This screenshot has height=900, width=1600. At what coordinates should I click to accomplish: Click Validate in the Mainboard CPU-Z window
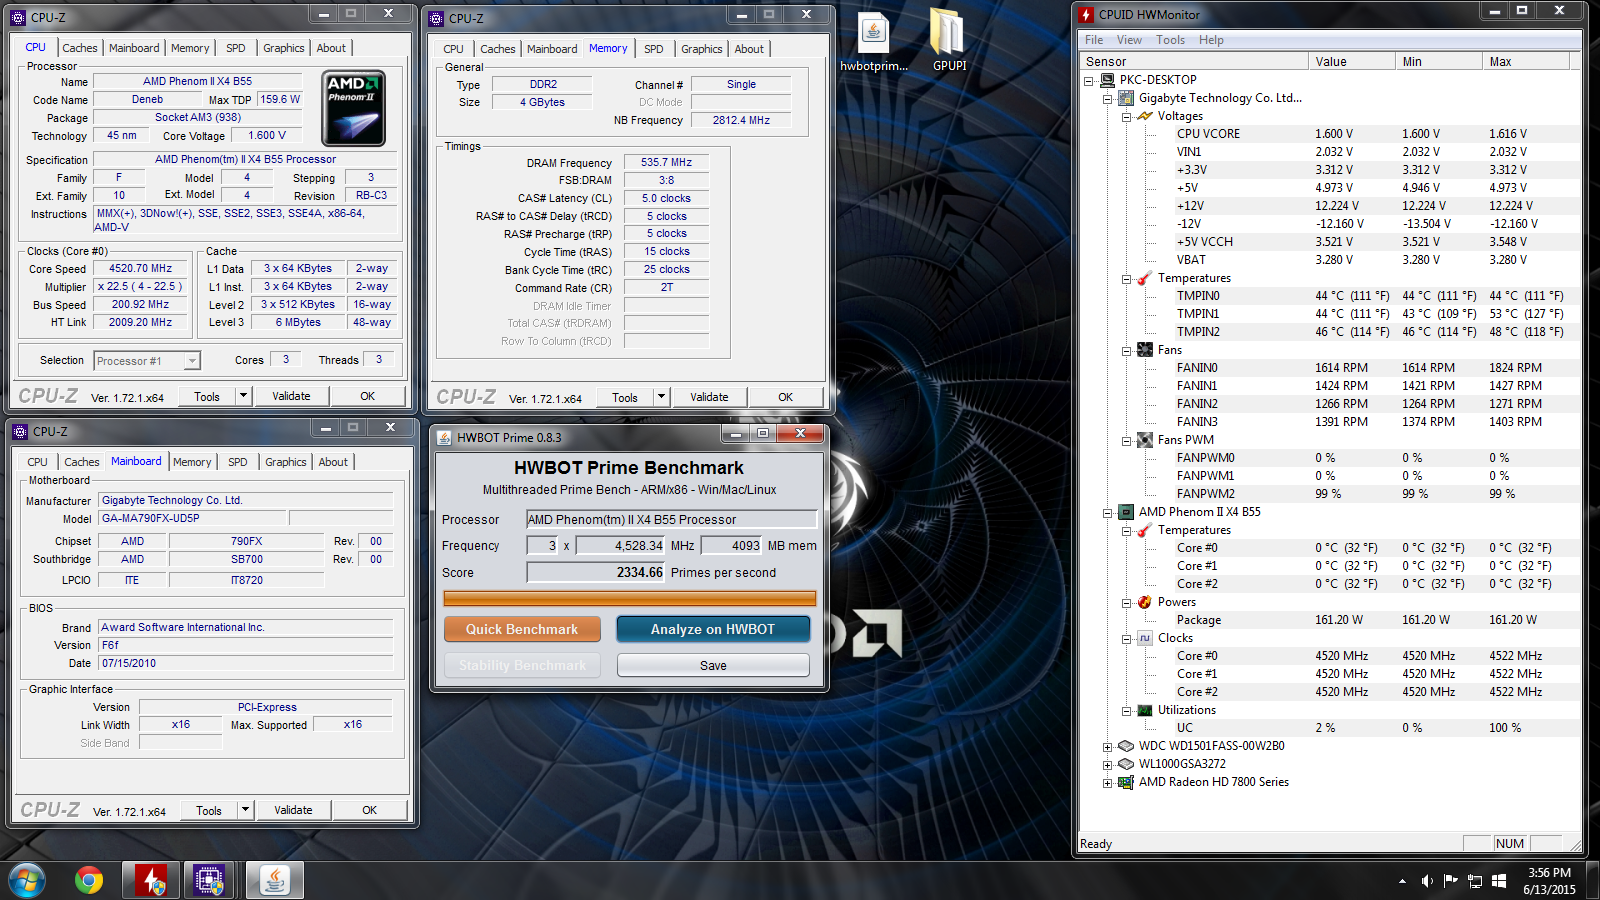pos(293,810)
